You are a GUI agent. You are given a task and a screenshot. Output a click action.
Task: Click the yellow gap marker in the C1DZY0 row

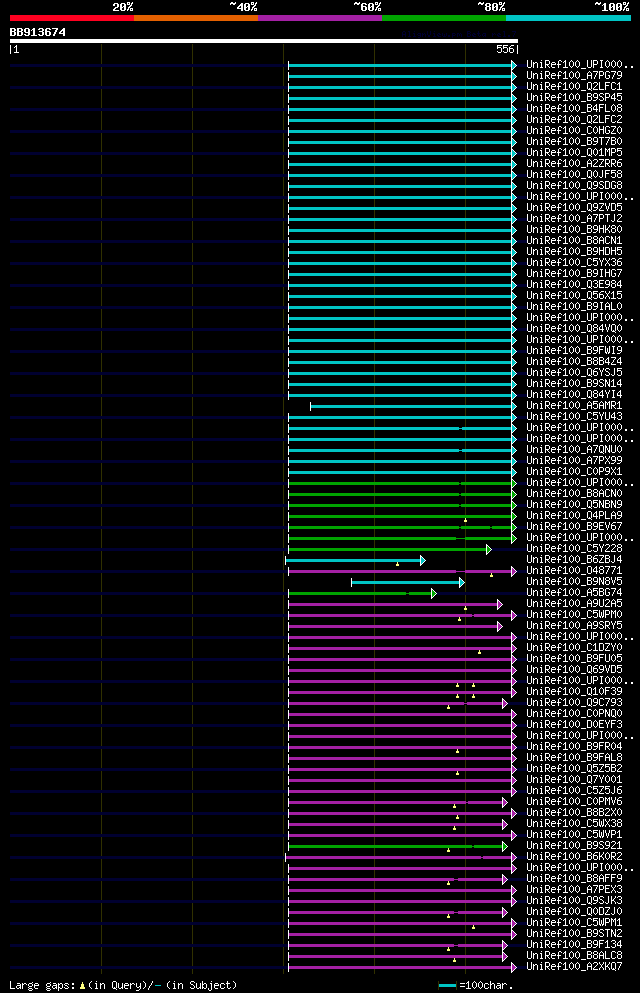479,652
